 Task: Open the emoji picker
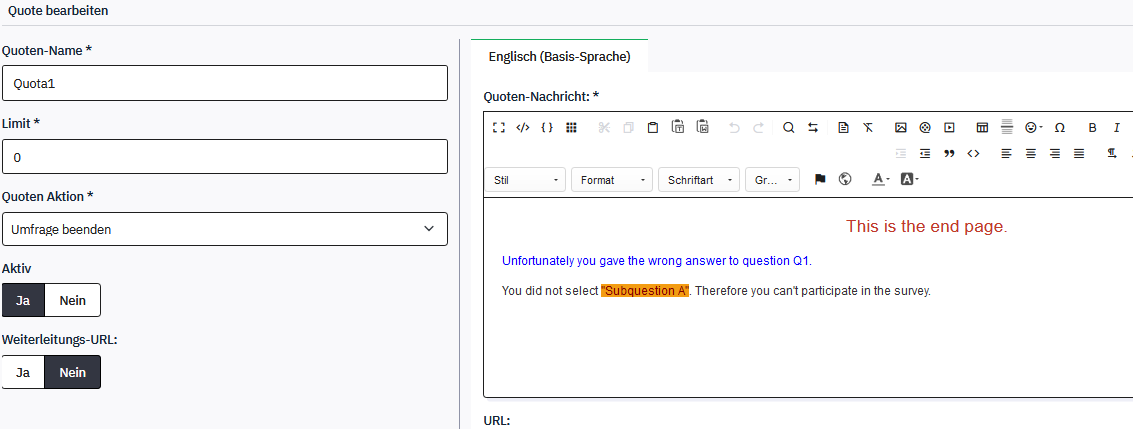click(x=1033, y=127)
